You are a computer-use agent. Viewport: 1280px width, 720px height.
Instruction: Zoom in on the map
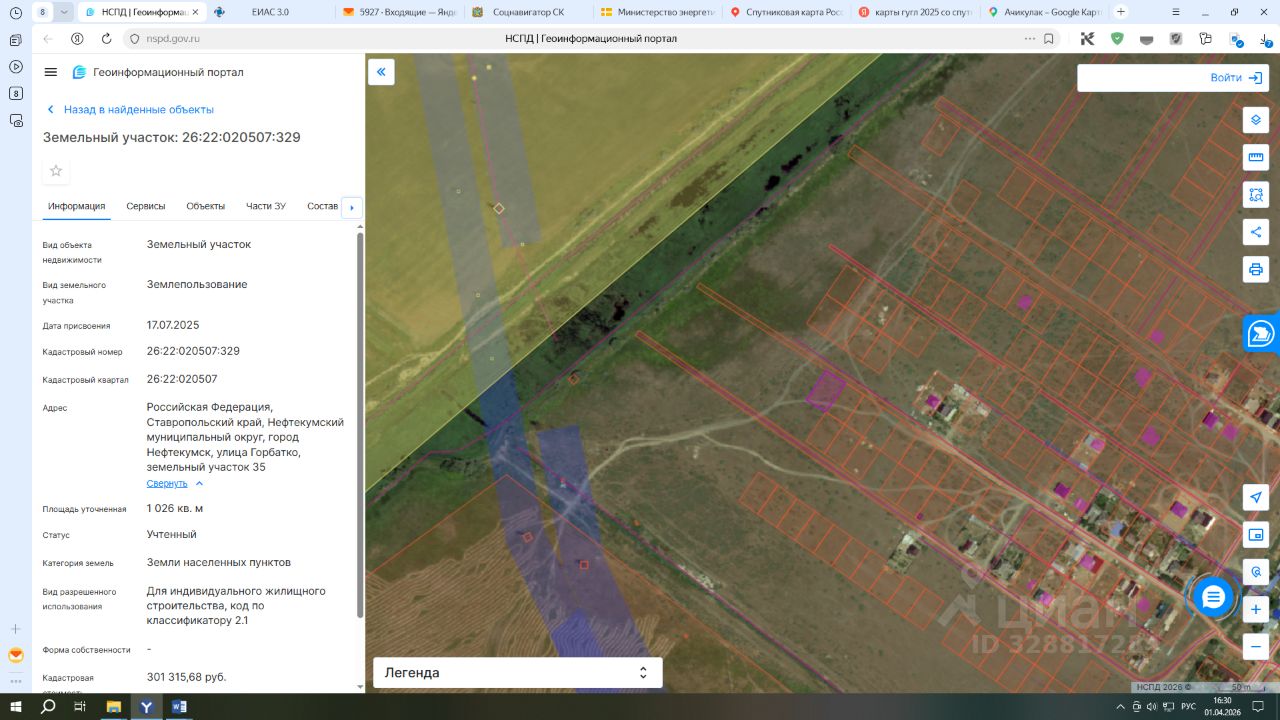(1256, 609)
